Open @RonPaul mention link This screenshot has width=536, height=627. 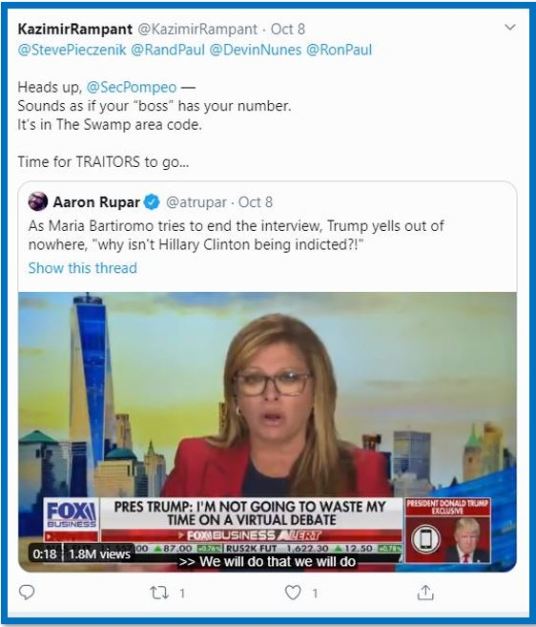(339, 50)
